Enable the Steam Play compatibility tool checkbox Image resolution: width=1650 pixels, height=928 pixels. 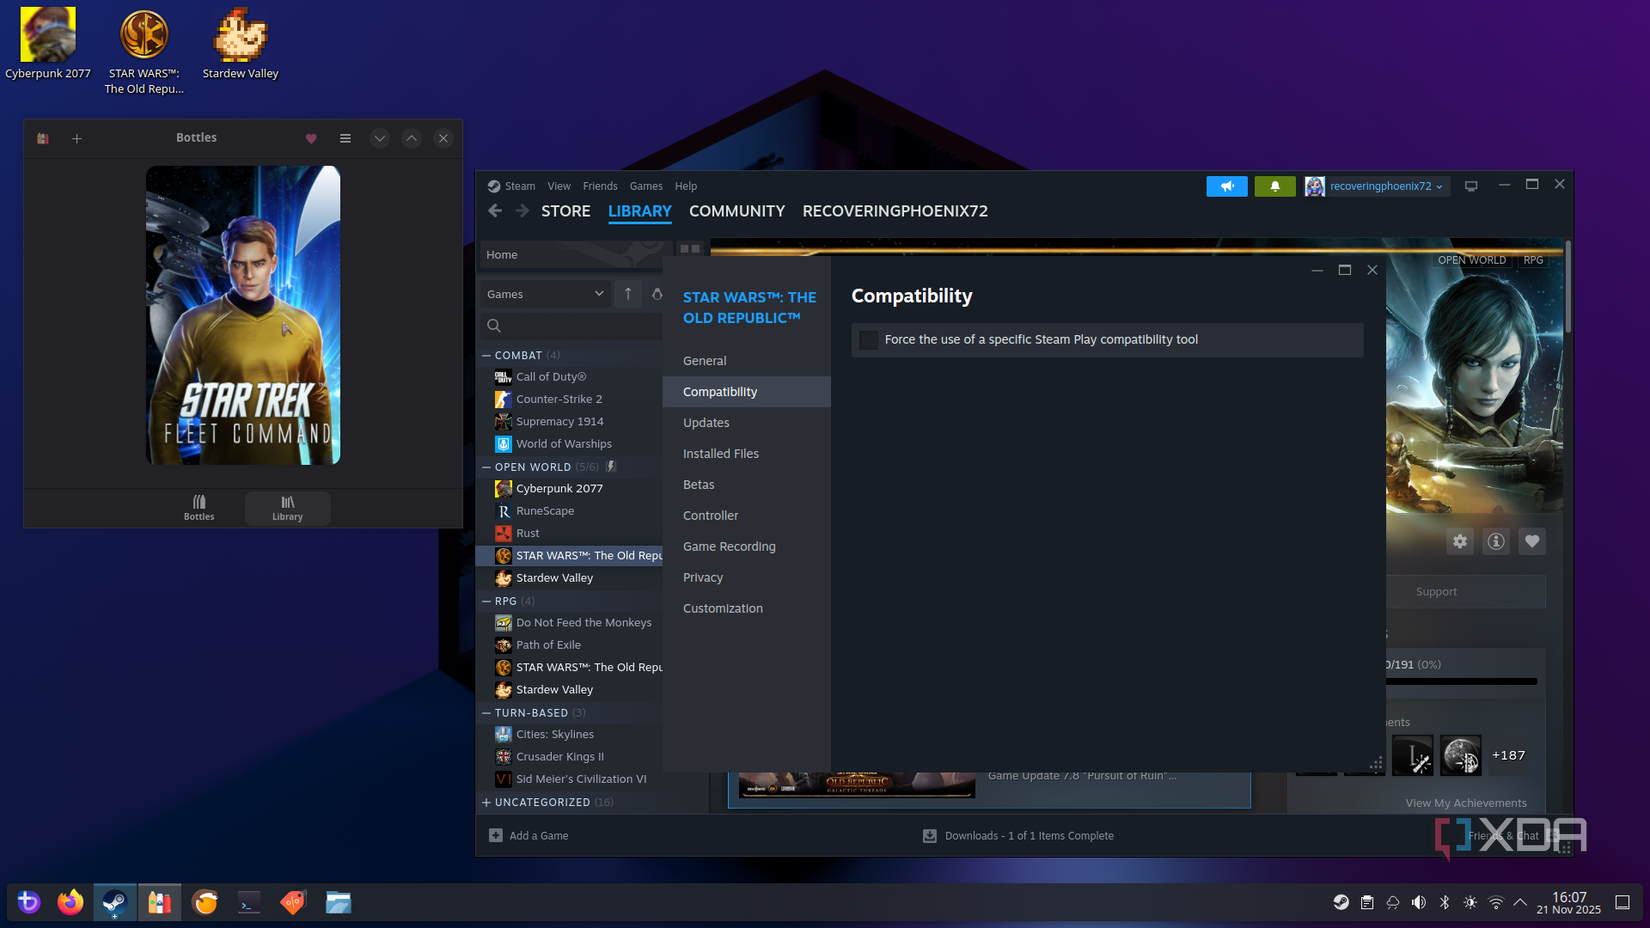(868, 340)
